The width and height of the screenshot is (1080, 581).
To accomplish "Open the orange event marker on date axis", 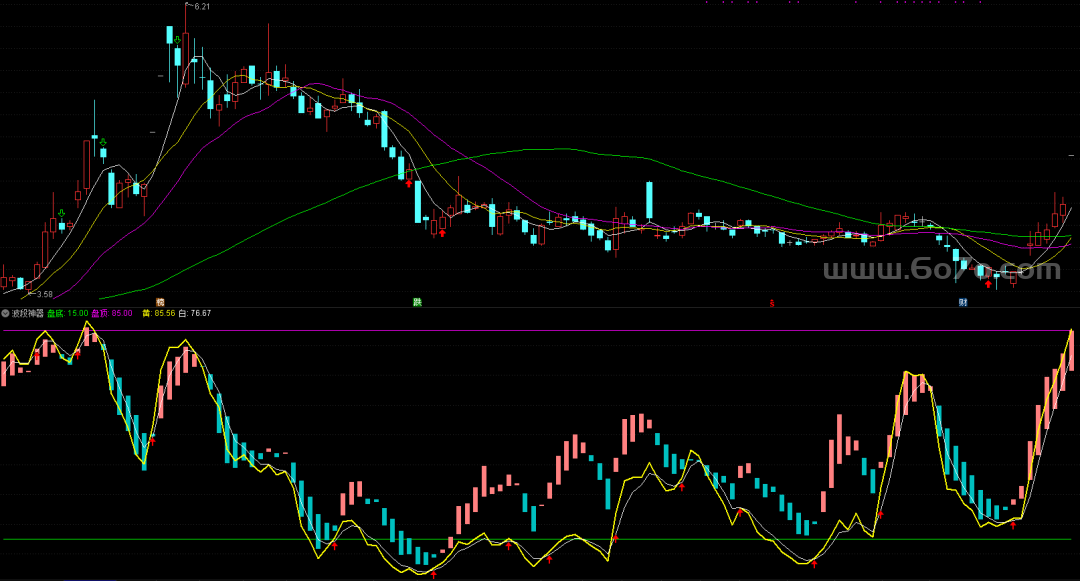I will [159, 301].
